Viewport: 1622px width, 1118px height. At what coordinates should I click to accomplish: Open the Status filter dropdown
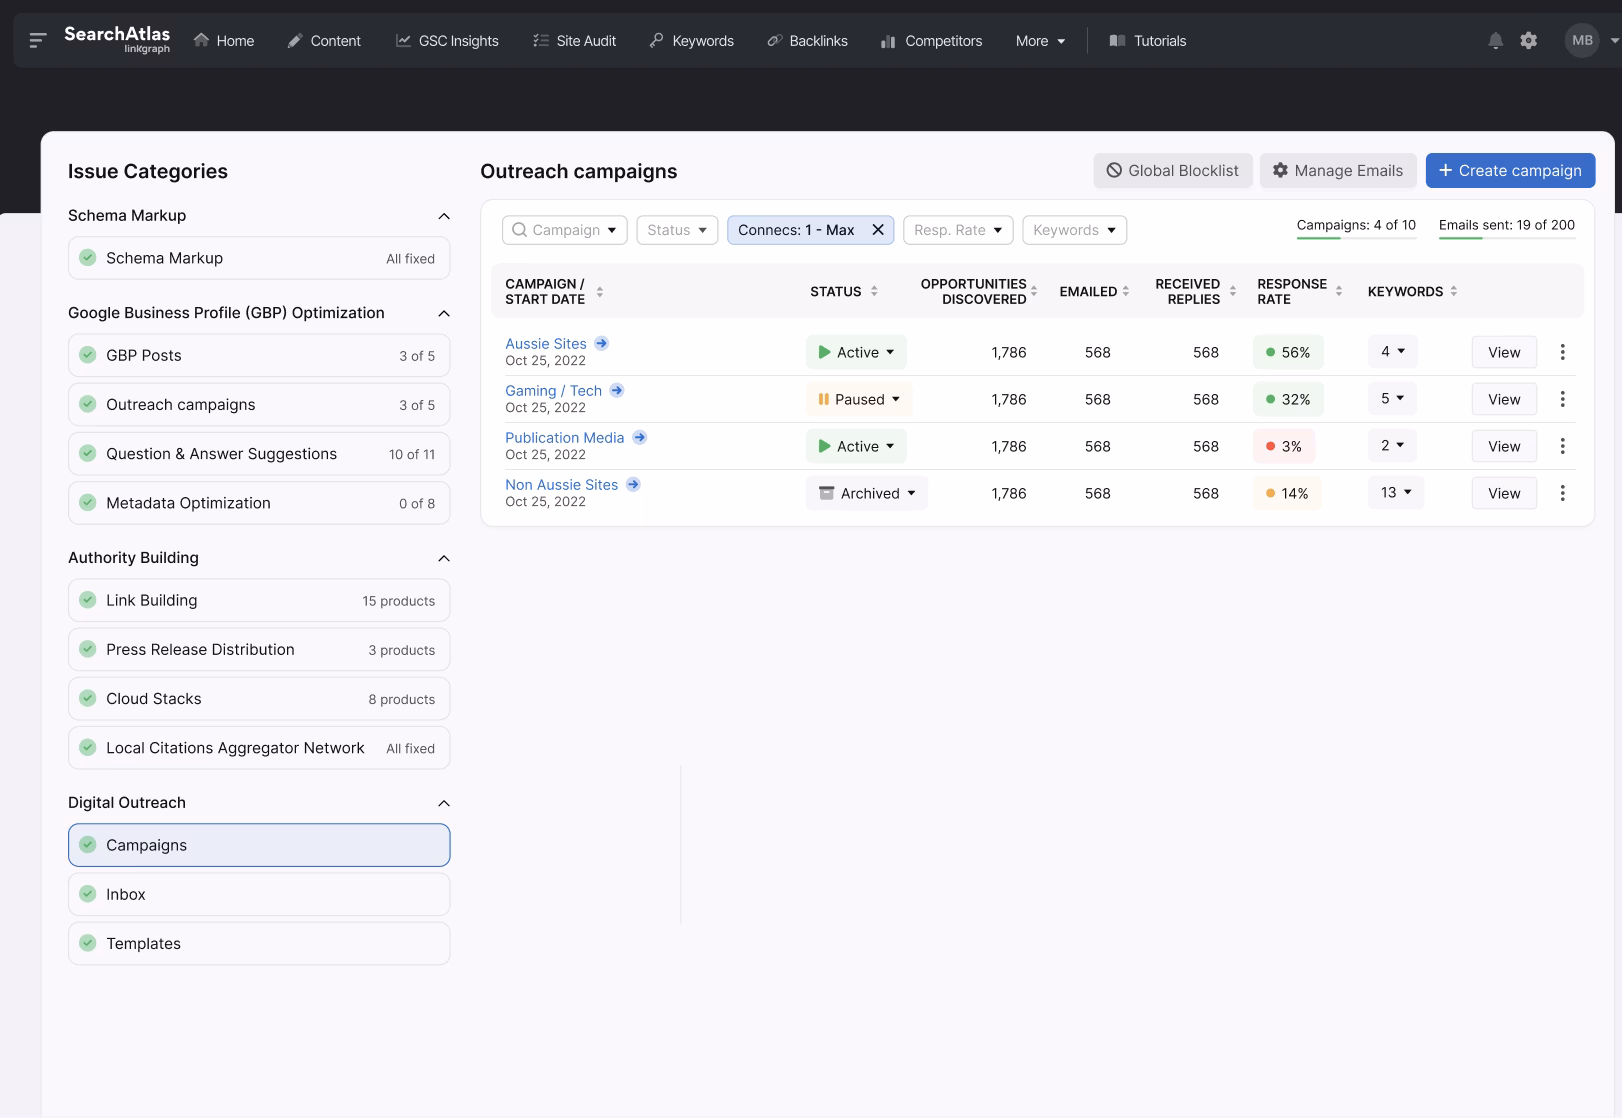[x=677, y=230]
